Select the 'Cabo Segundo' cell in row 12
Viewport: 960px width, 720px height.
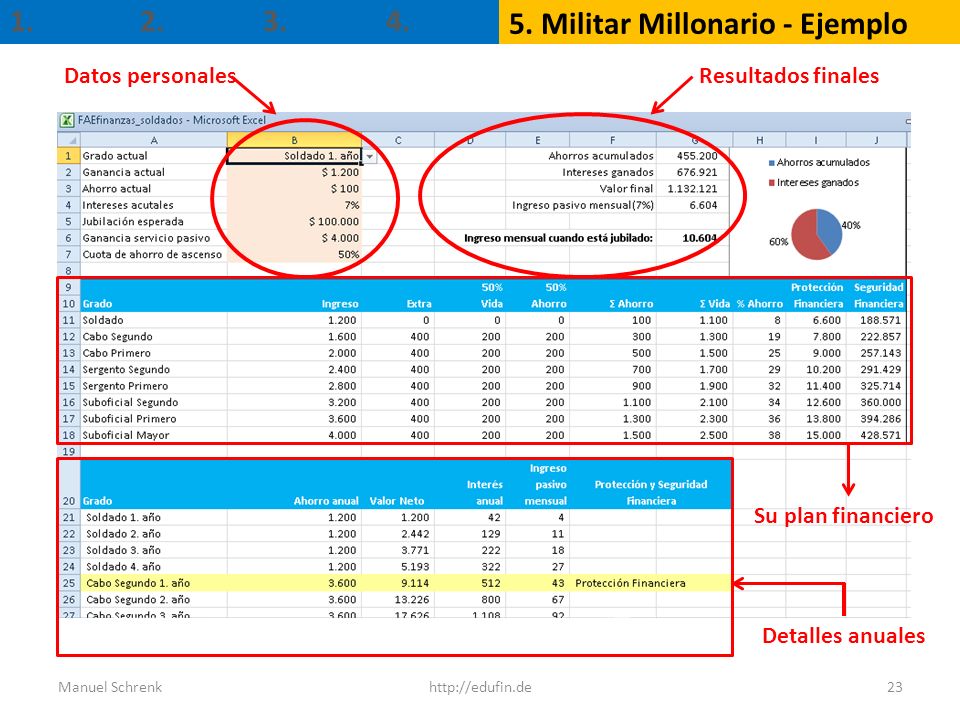pos(153,337)
